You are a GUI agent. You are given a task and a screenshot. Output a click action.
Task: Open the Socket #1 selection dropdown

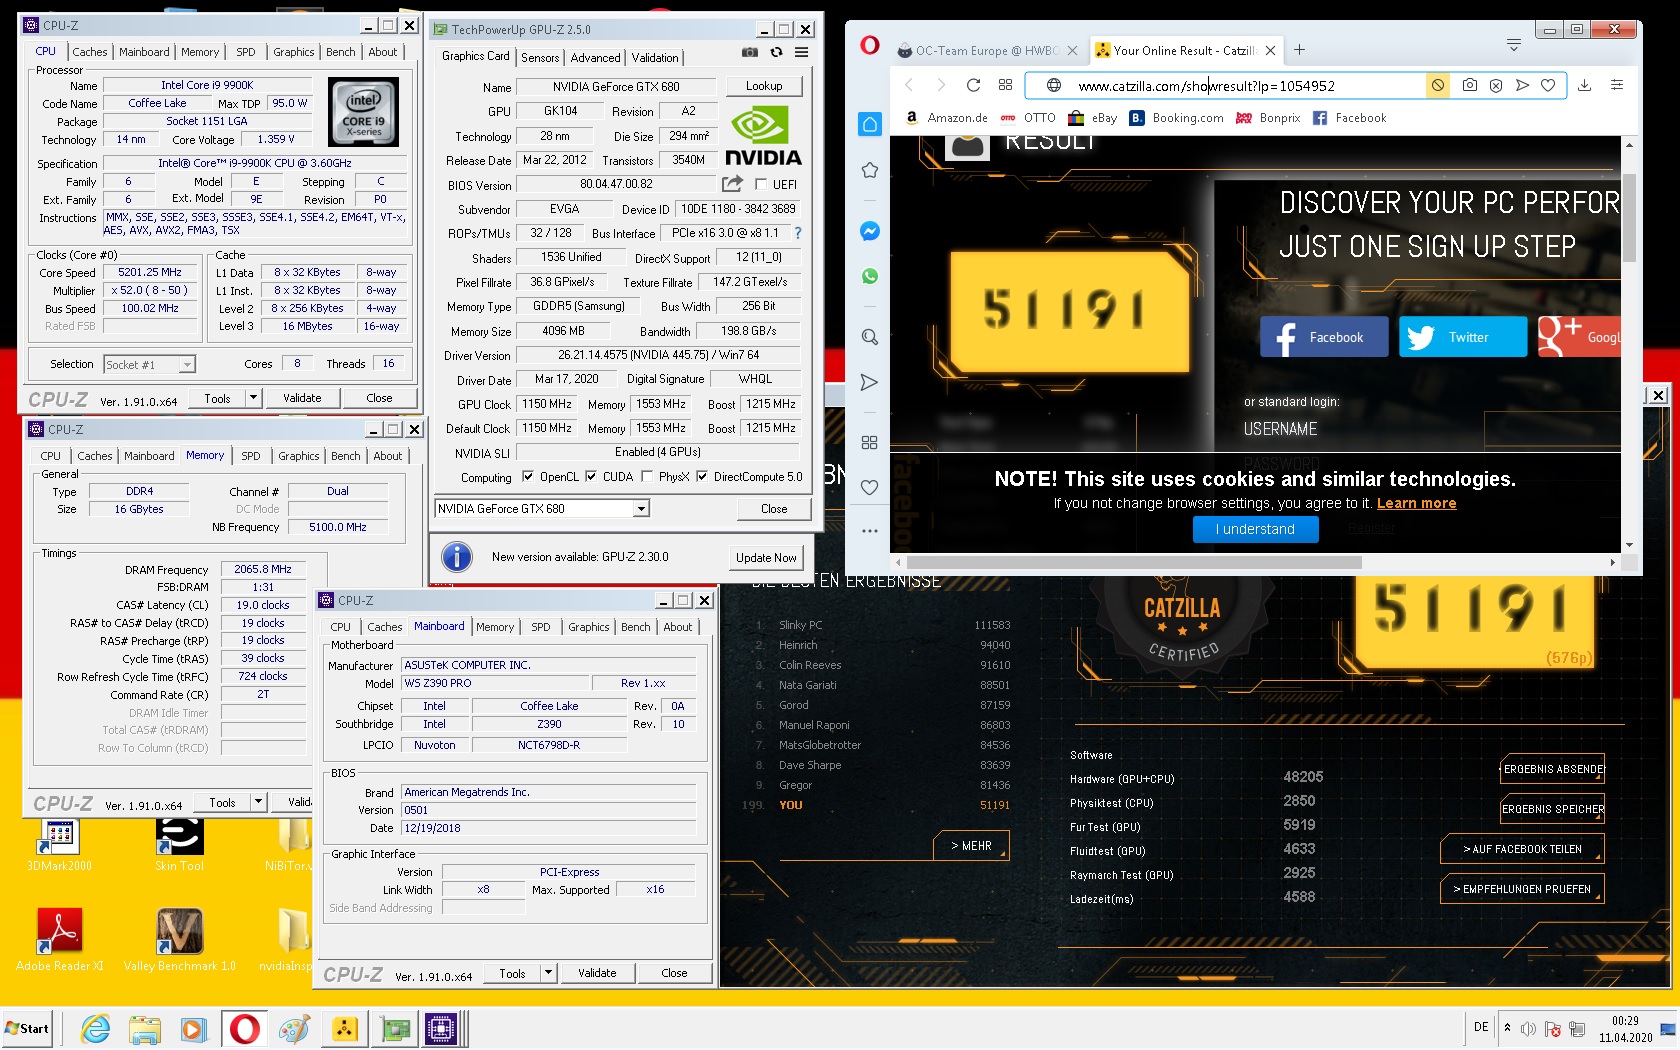(187, 365)
